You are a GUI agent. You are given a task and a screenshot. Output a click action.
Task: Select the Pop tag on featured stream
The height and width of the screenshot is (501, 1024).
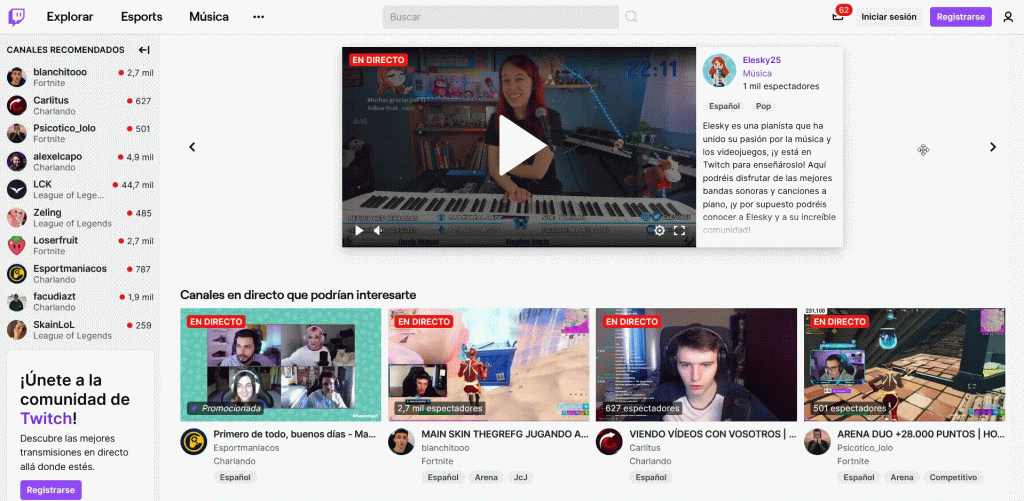click(x=763, y=106)
